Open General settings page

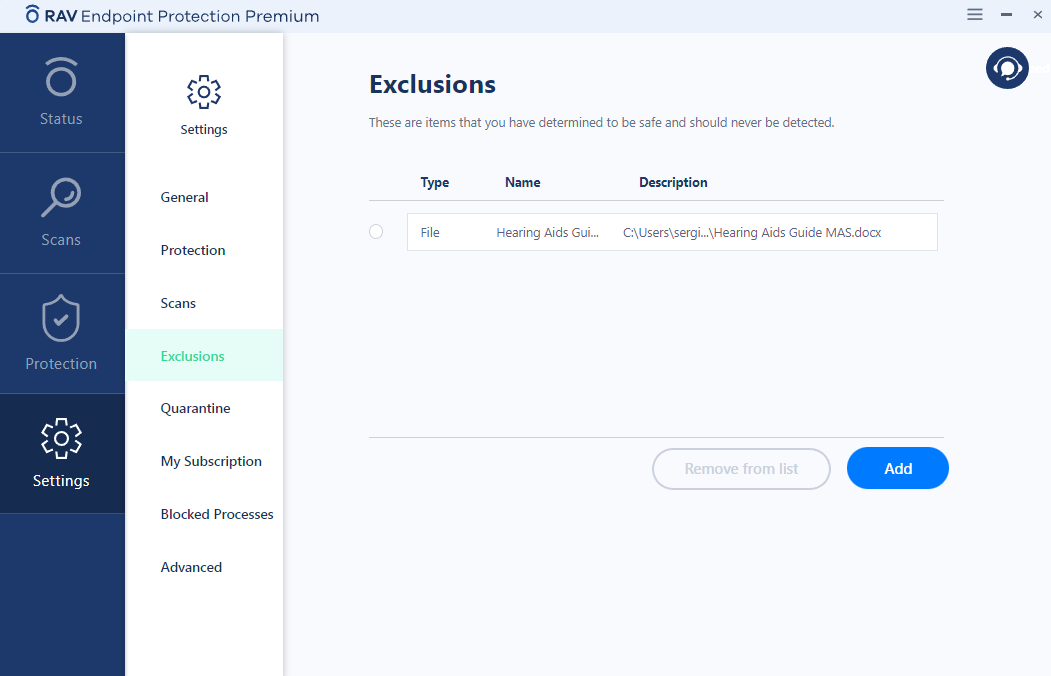[185, 198]
